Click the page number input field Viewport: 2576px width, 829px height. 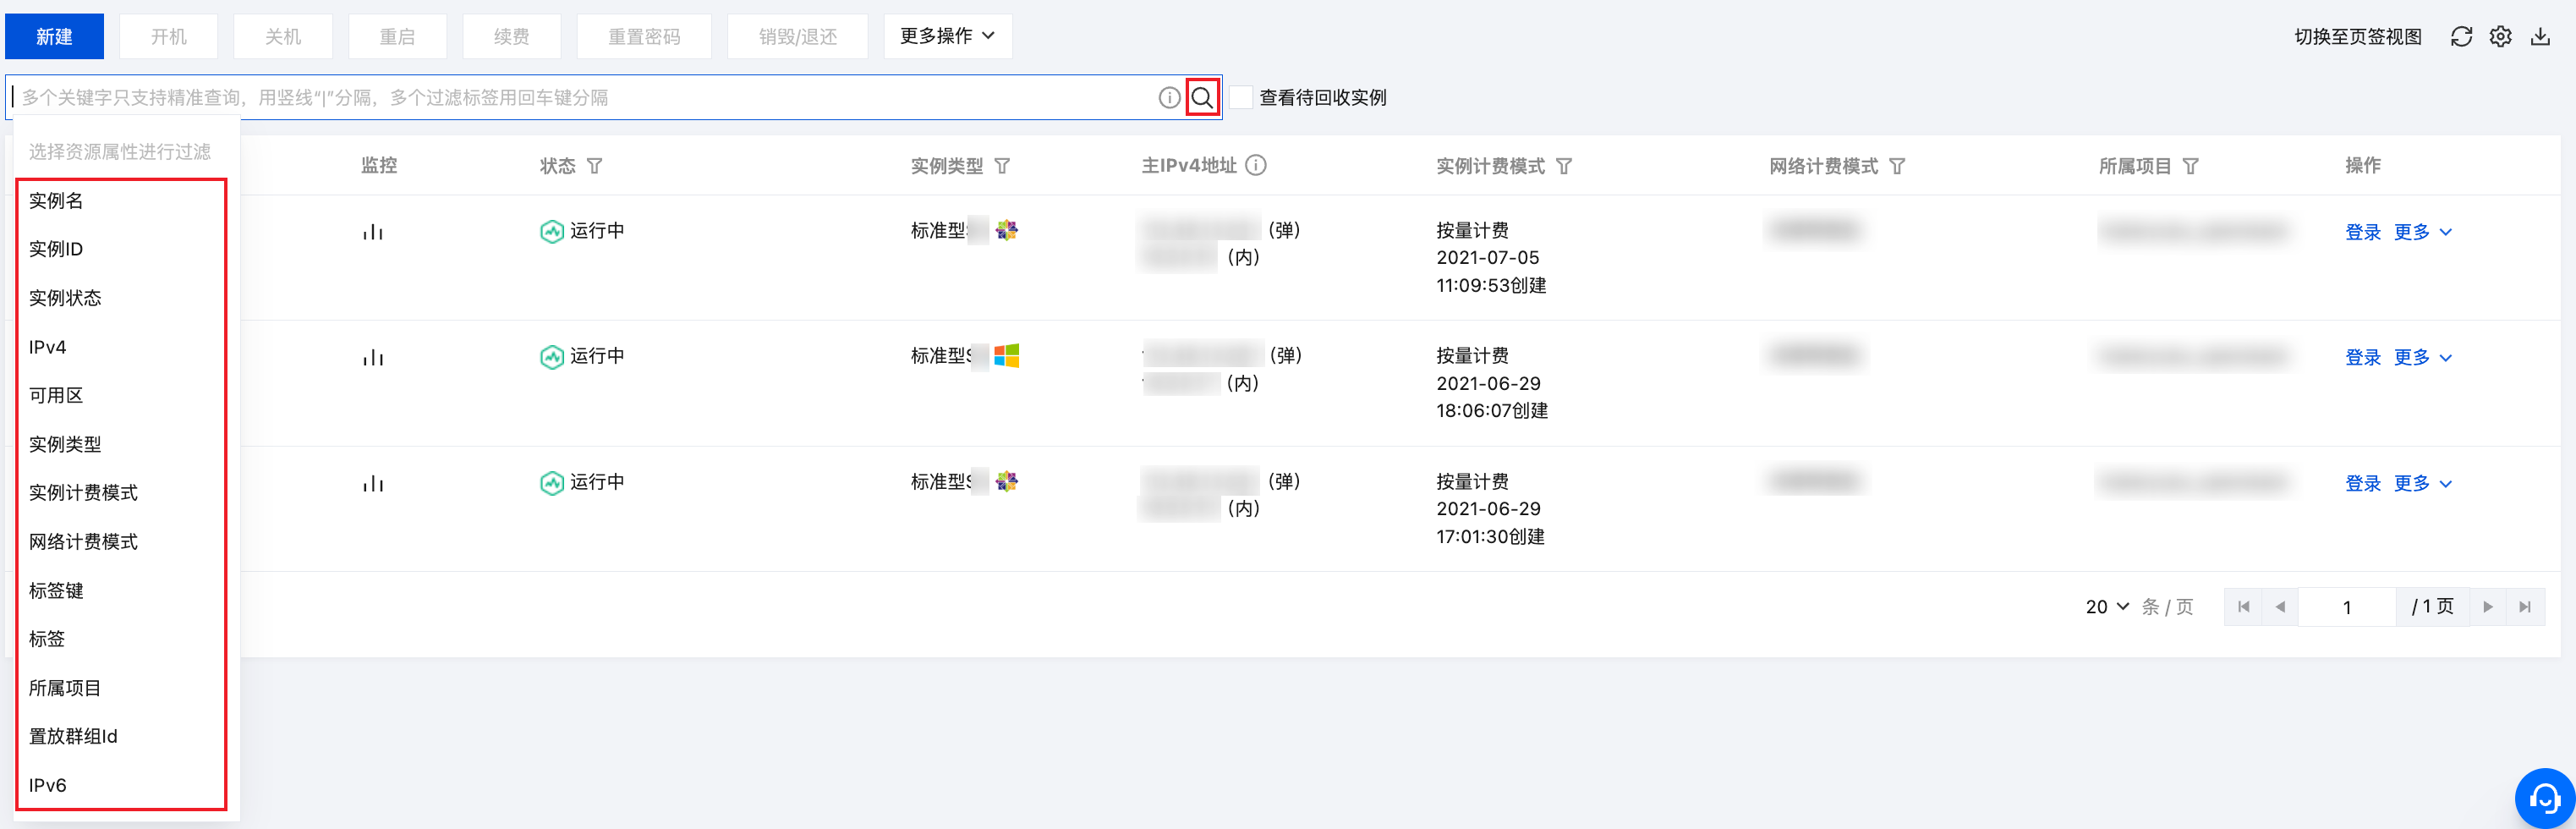(x=2346, y=607)
